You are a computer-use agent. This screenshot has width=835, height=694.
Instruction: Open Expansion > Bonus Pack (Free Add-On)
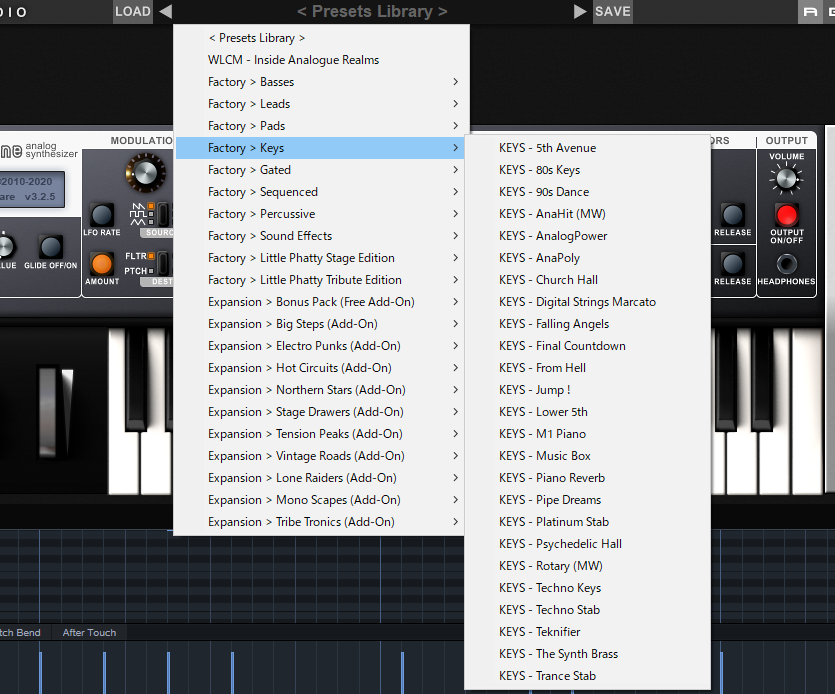tap(320, 302)
